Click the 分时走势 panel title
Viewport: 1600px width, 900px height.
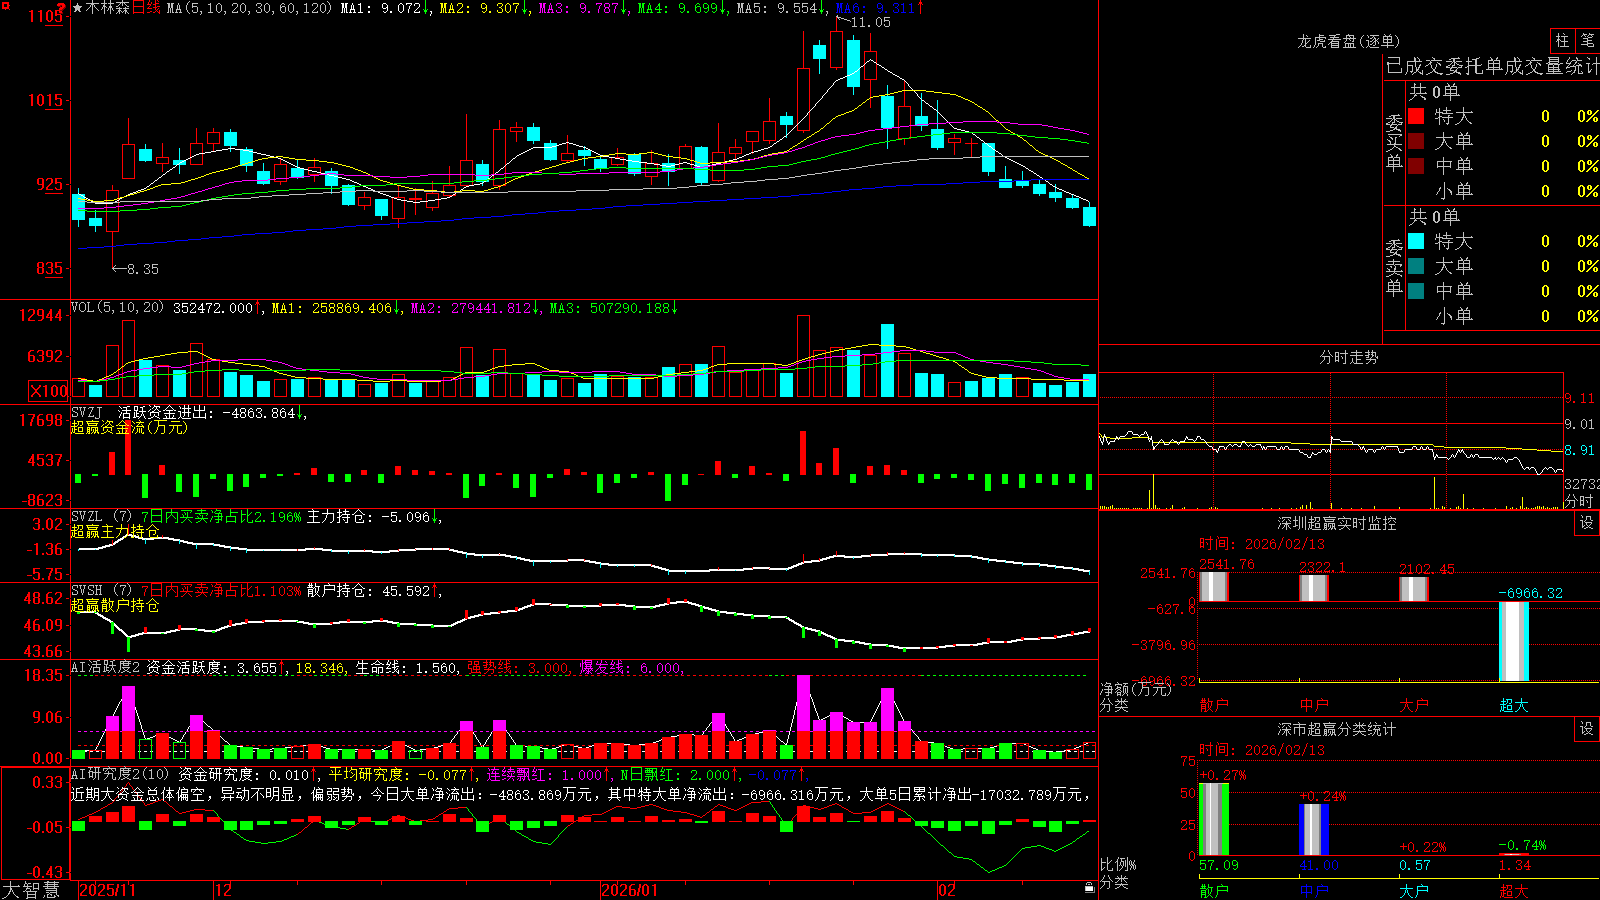click(1348, 357)
